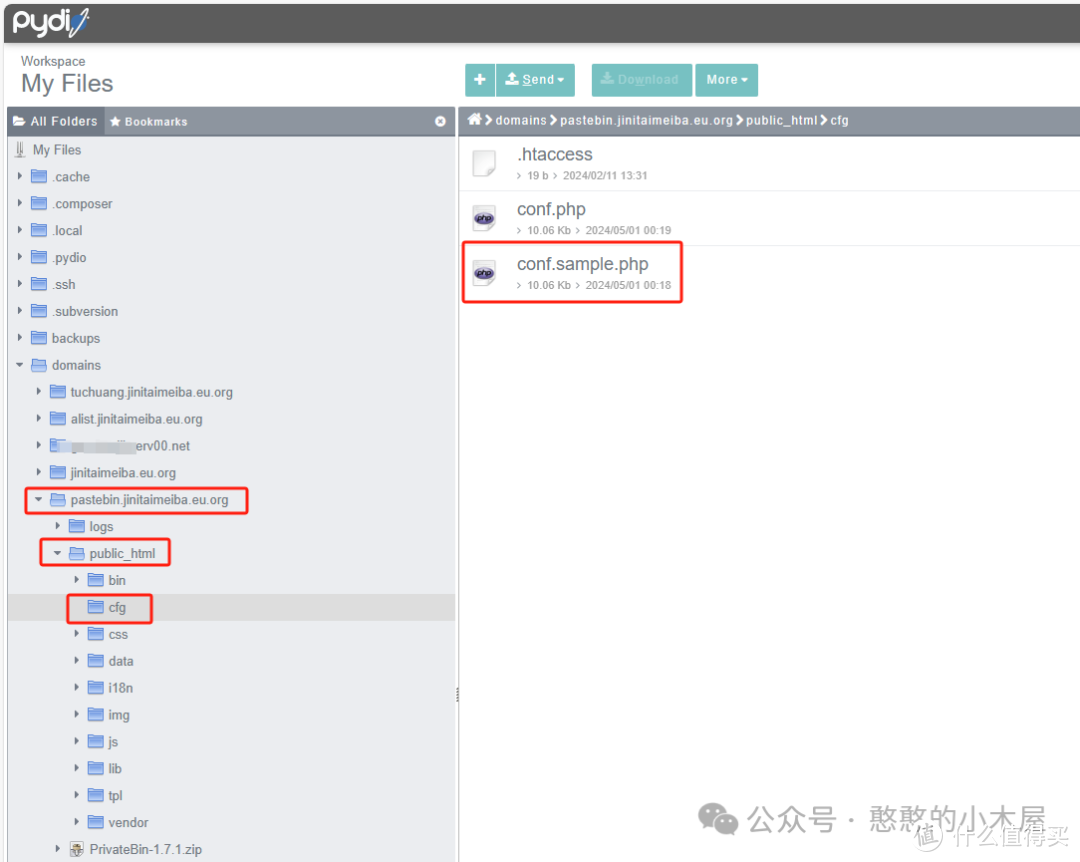The width and height of the screenshot is (1080, 862).
Task: Click the .subversion folder icon
Action: (39, 311)
